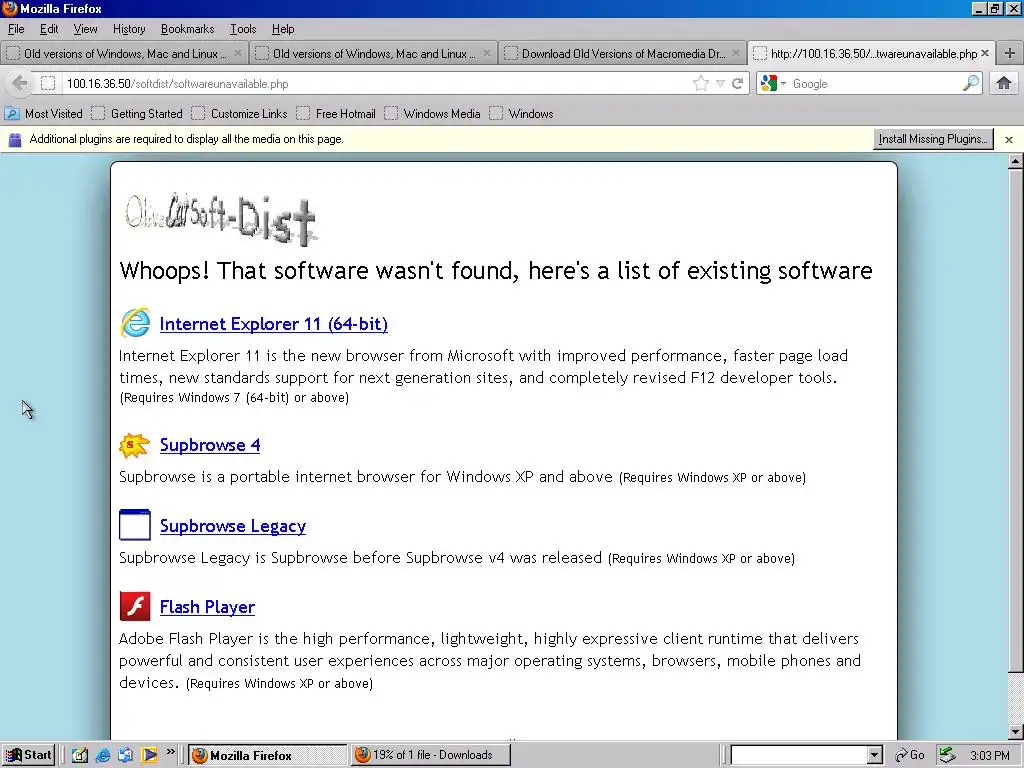Click the Windows Media bookmark
This screenshot has width=1024, height=768.
pyautogui.click(x=432, y=114)
